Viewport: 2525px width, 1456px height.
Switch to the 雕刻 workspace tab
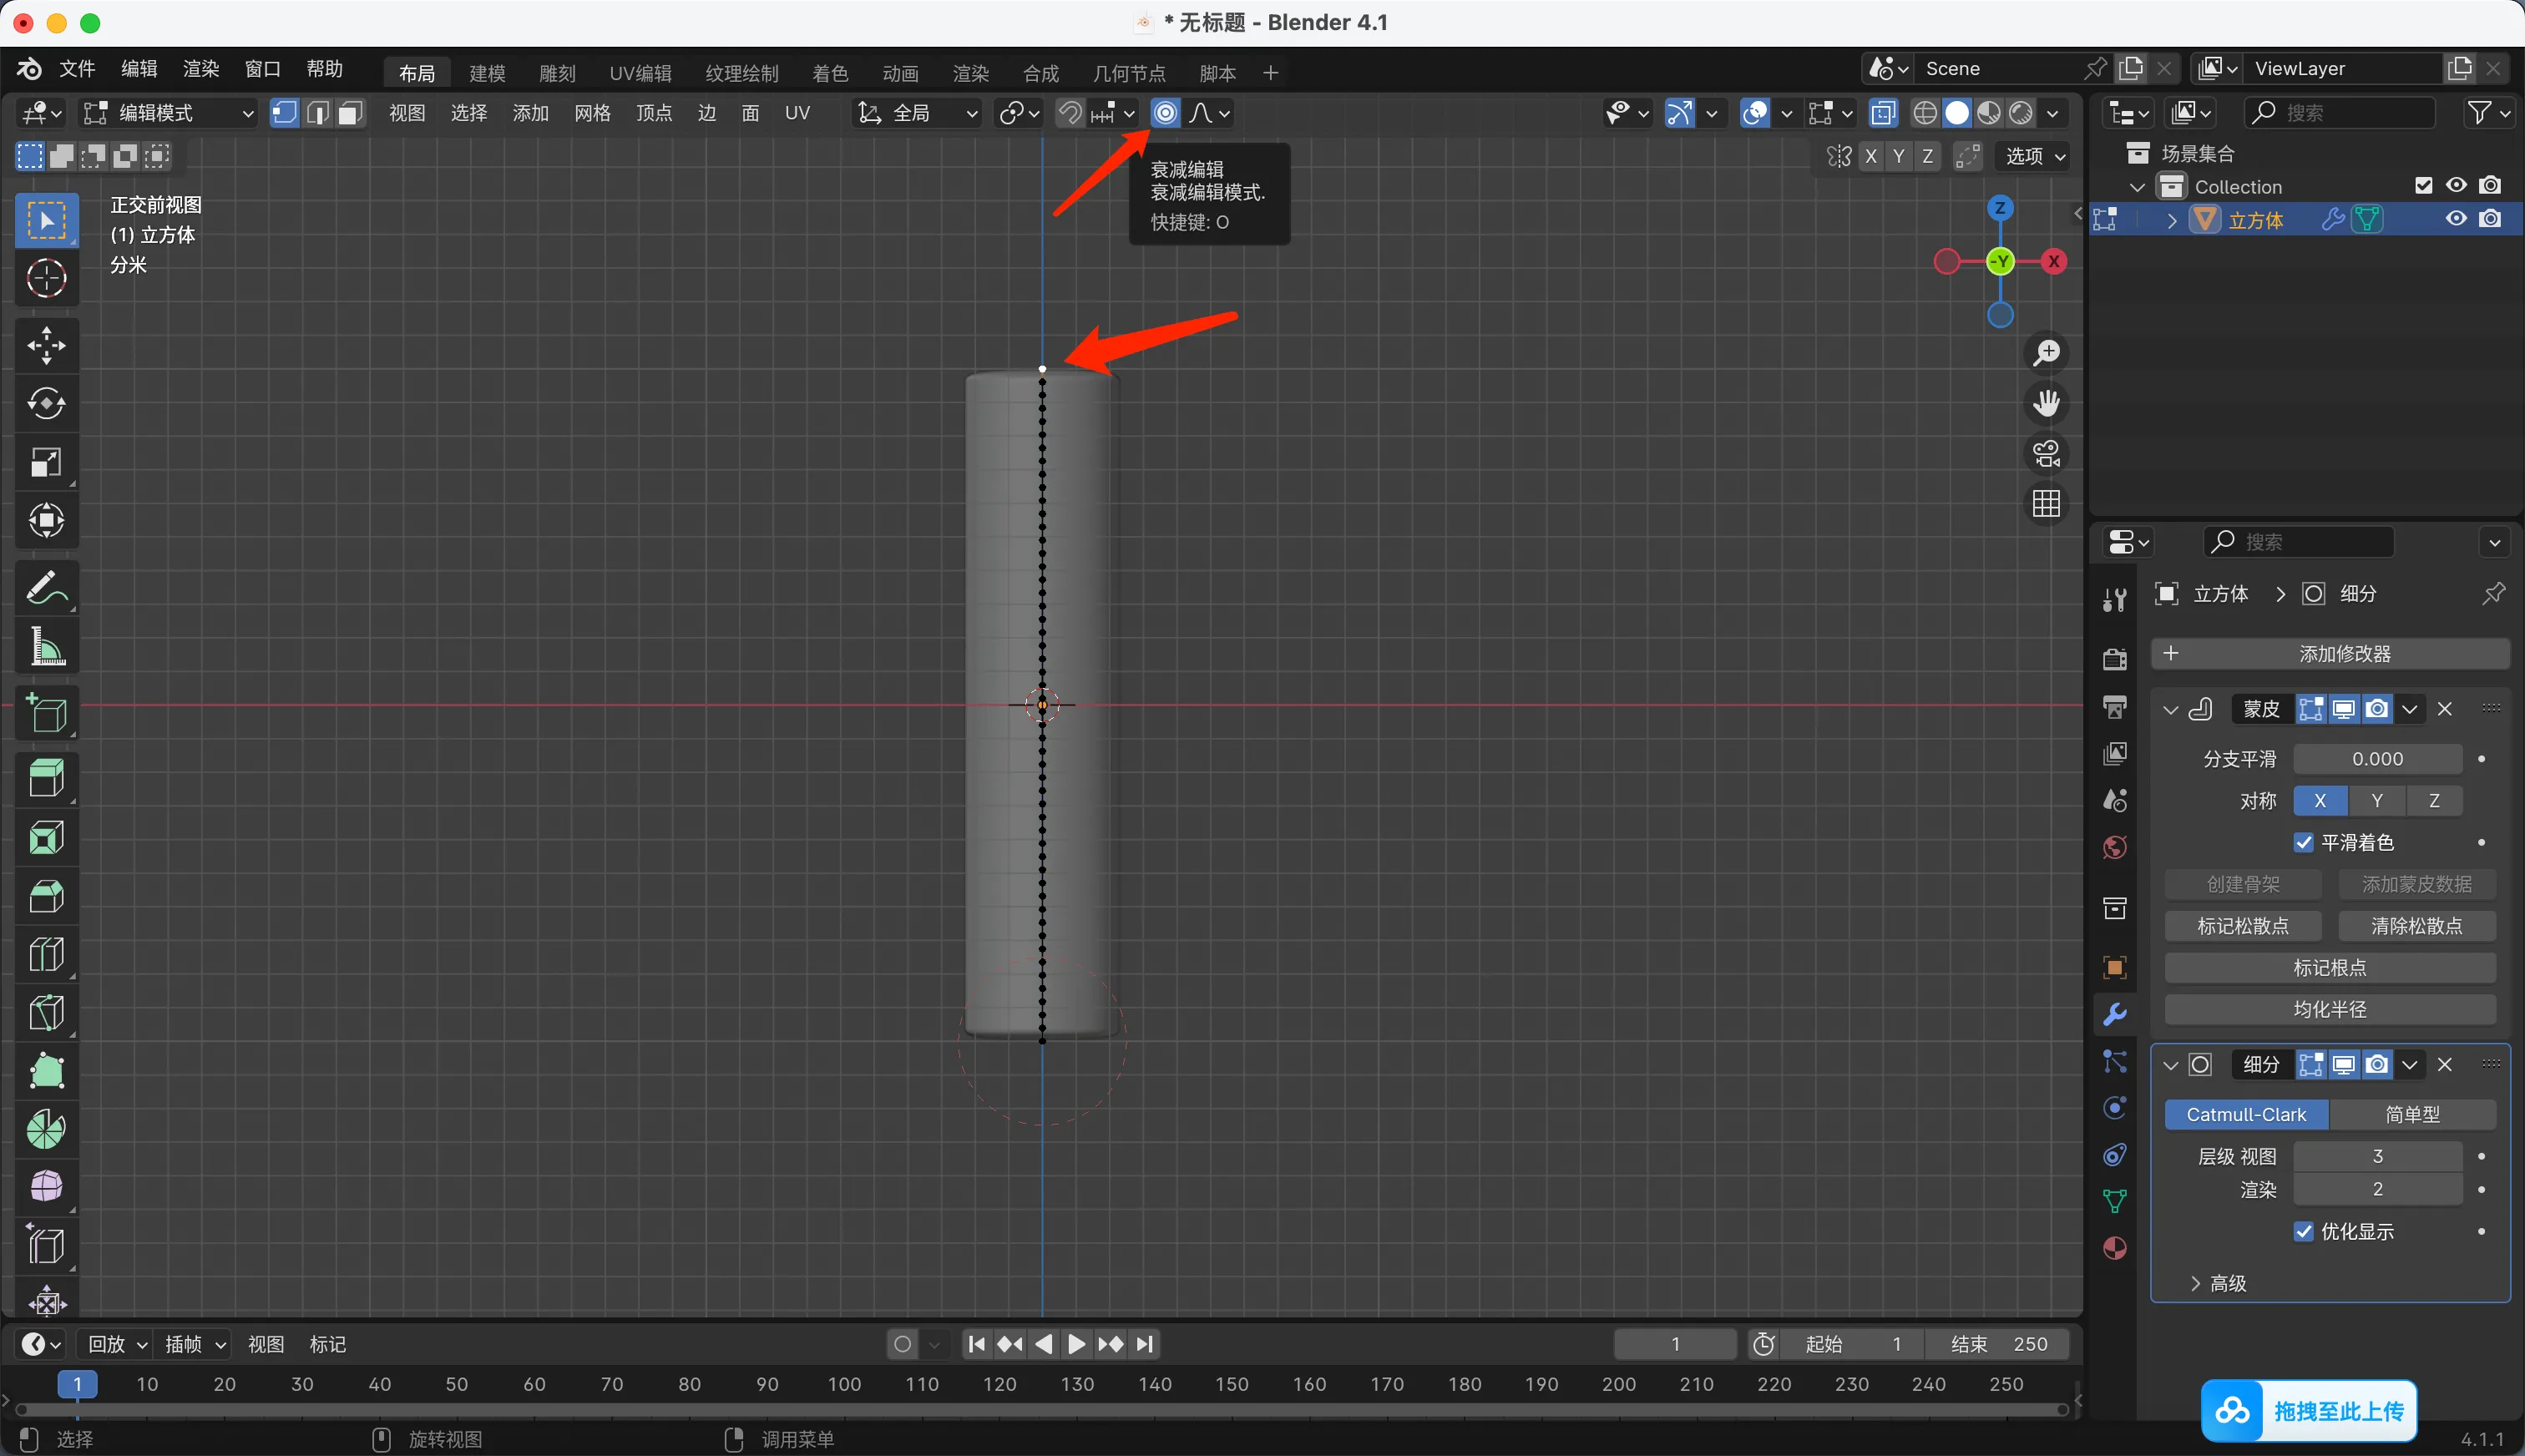click(557, 73)
